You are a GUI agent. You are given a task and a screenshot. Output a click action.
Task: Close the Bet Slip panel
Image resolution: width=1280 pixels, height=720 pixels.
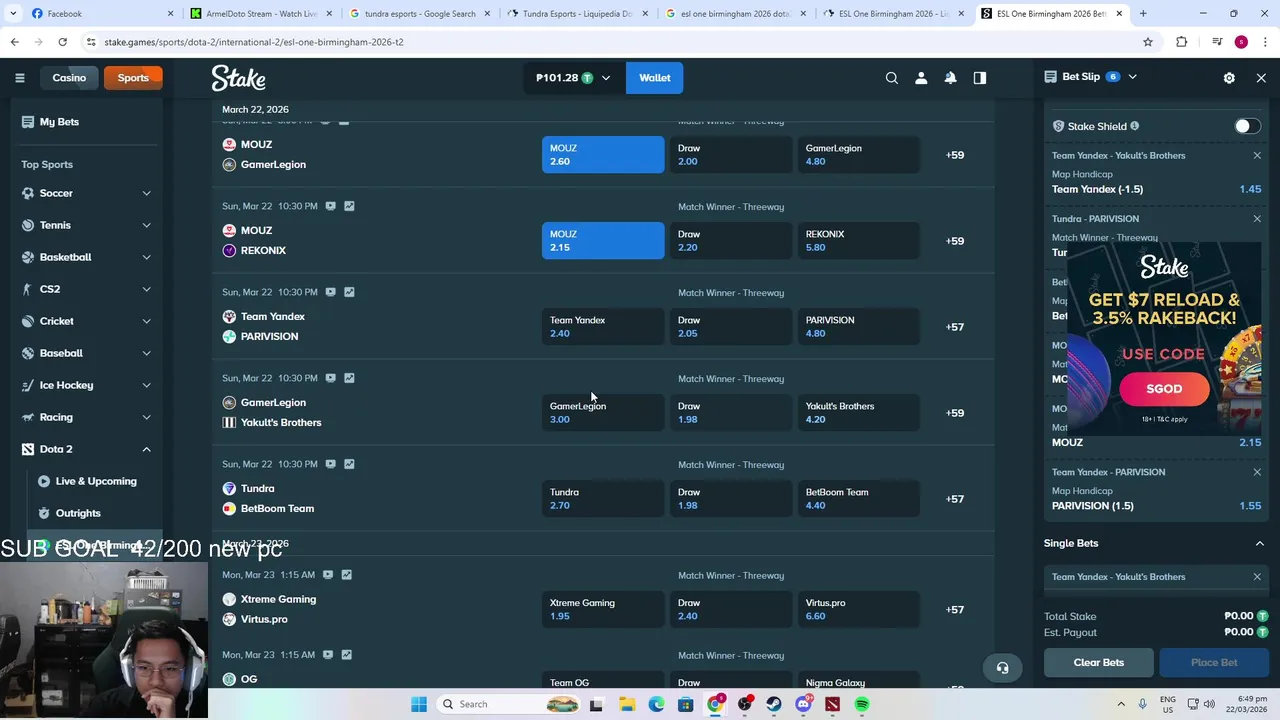pyautogui.click(x=1260, y=77)
